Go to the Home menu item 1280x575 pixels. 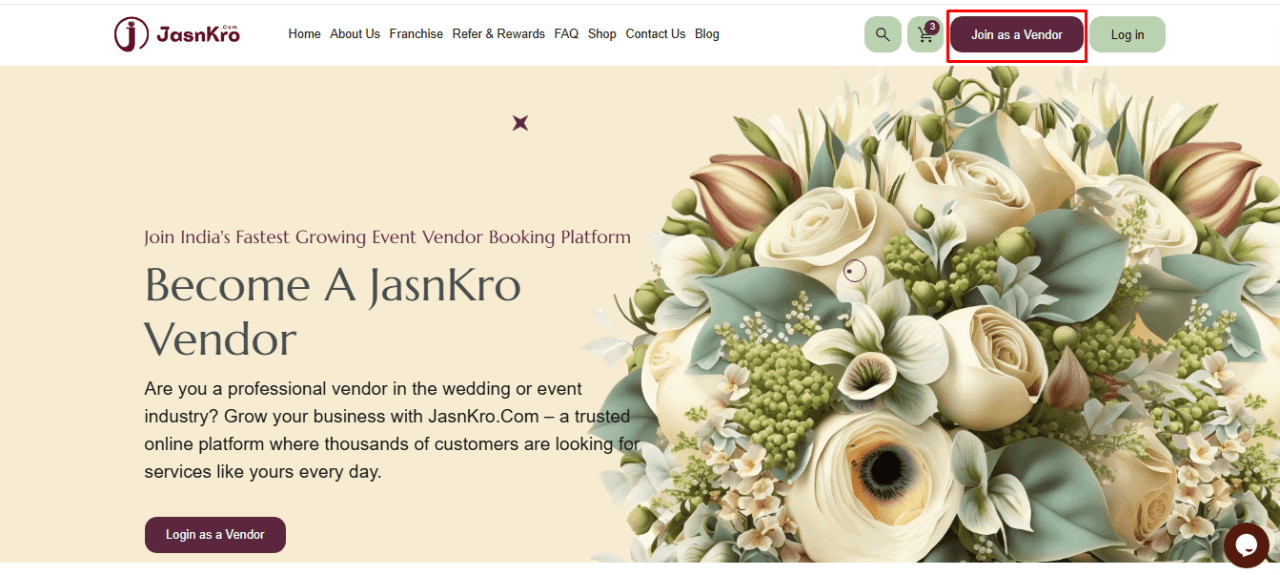[x=304, y=34]
